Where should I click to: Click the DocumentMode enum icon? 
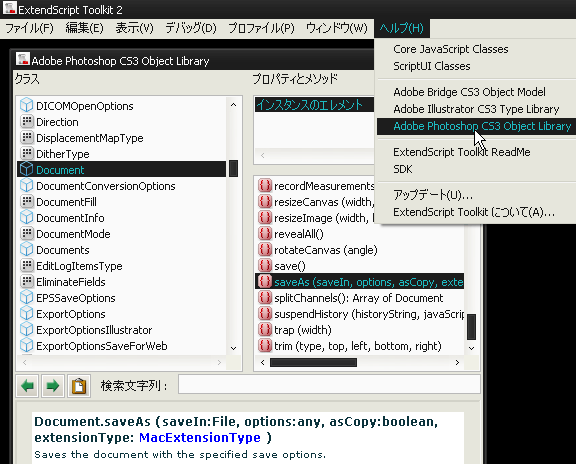26,234
